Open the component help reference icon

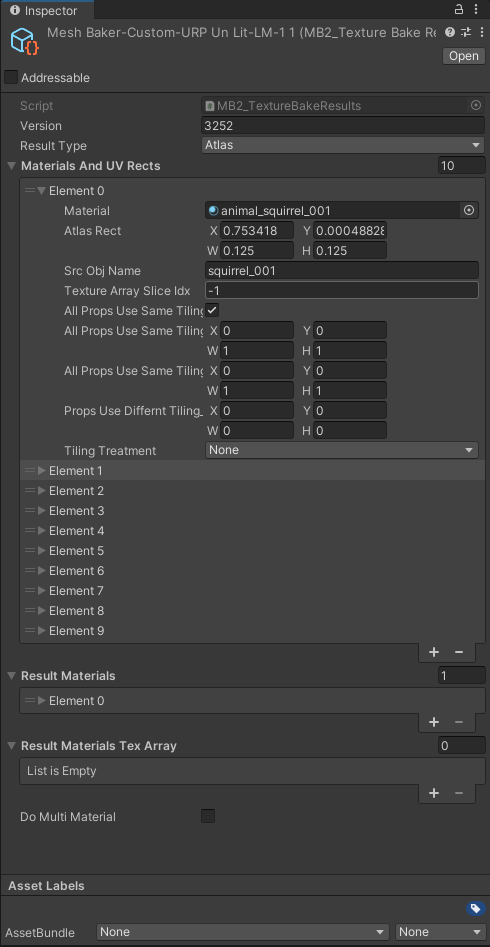point(450,32)
